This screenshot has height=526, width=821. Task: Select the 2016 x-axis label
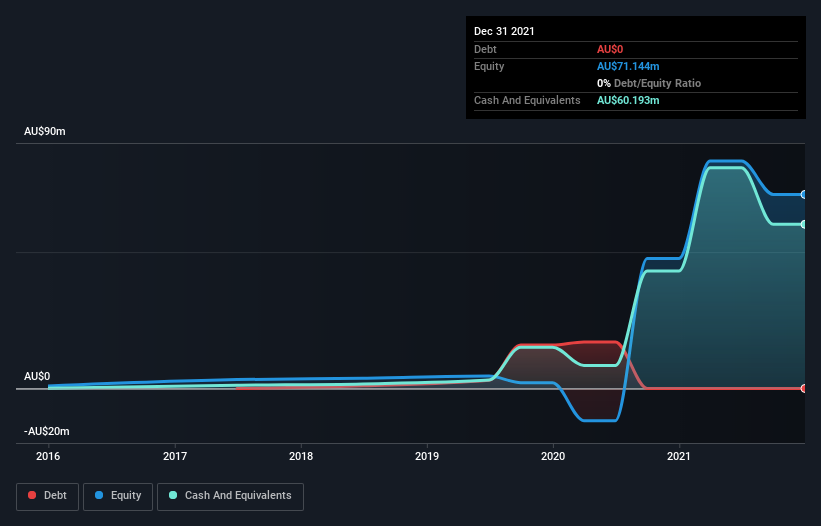point(48,456)
